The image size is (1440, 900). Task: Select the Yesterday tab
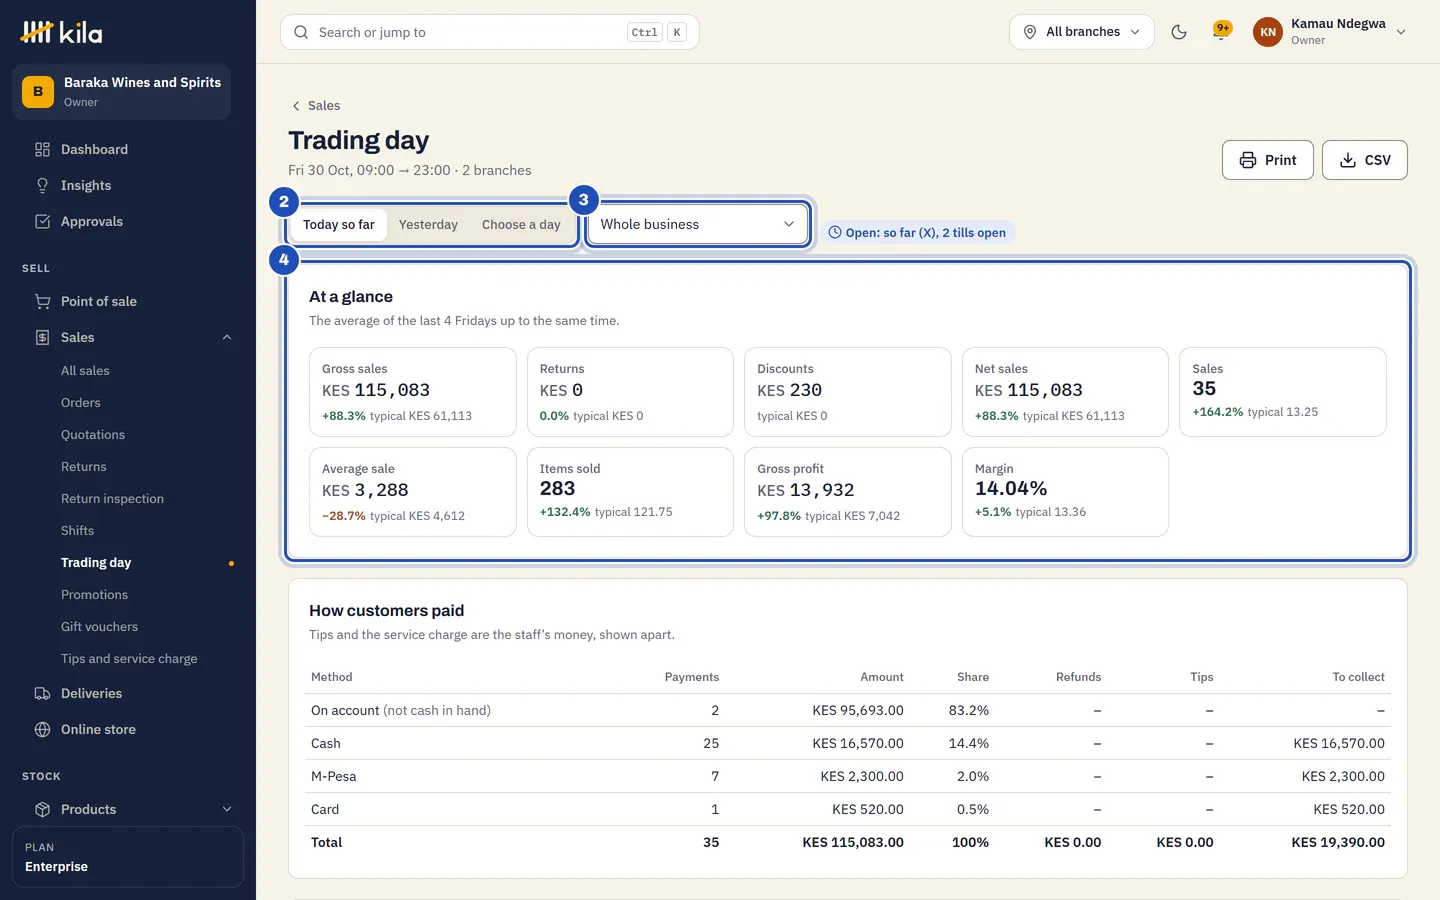pos(428,225)
